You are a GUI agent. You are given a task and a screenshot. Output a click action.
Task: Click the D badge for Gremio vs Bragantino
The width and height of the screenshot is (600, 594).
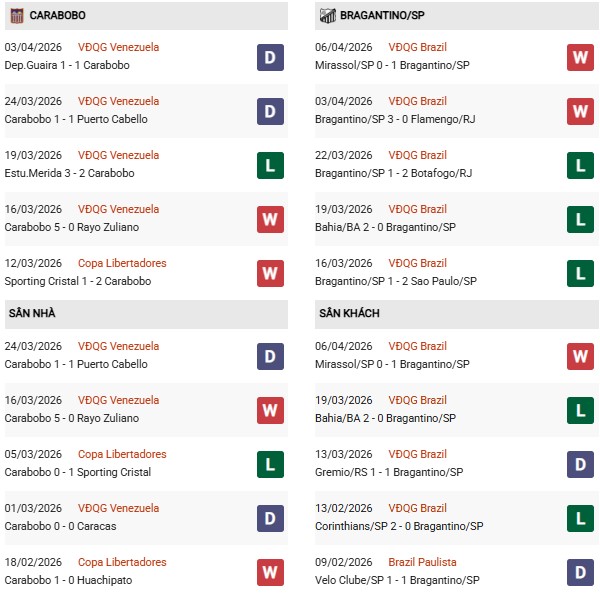tap(580, 464)
